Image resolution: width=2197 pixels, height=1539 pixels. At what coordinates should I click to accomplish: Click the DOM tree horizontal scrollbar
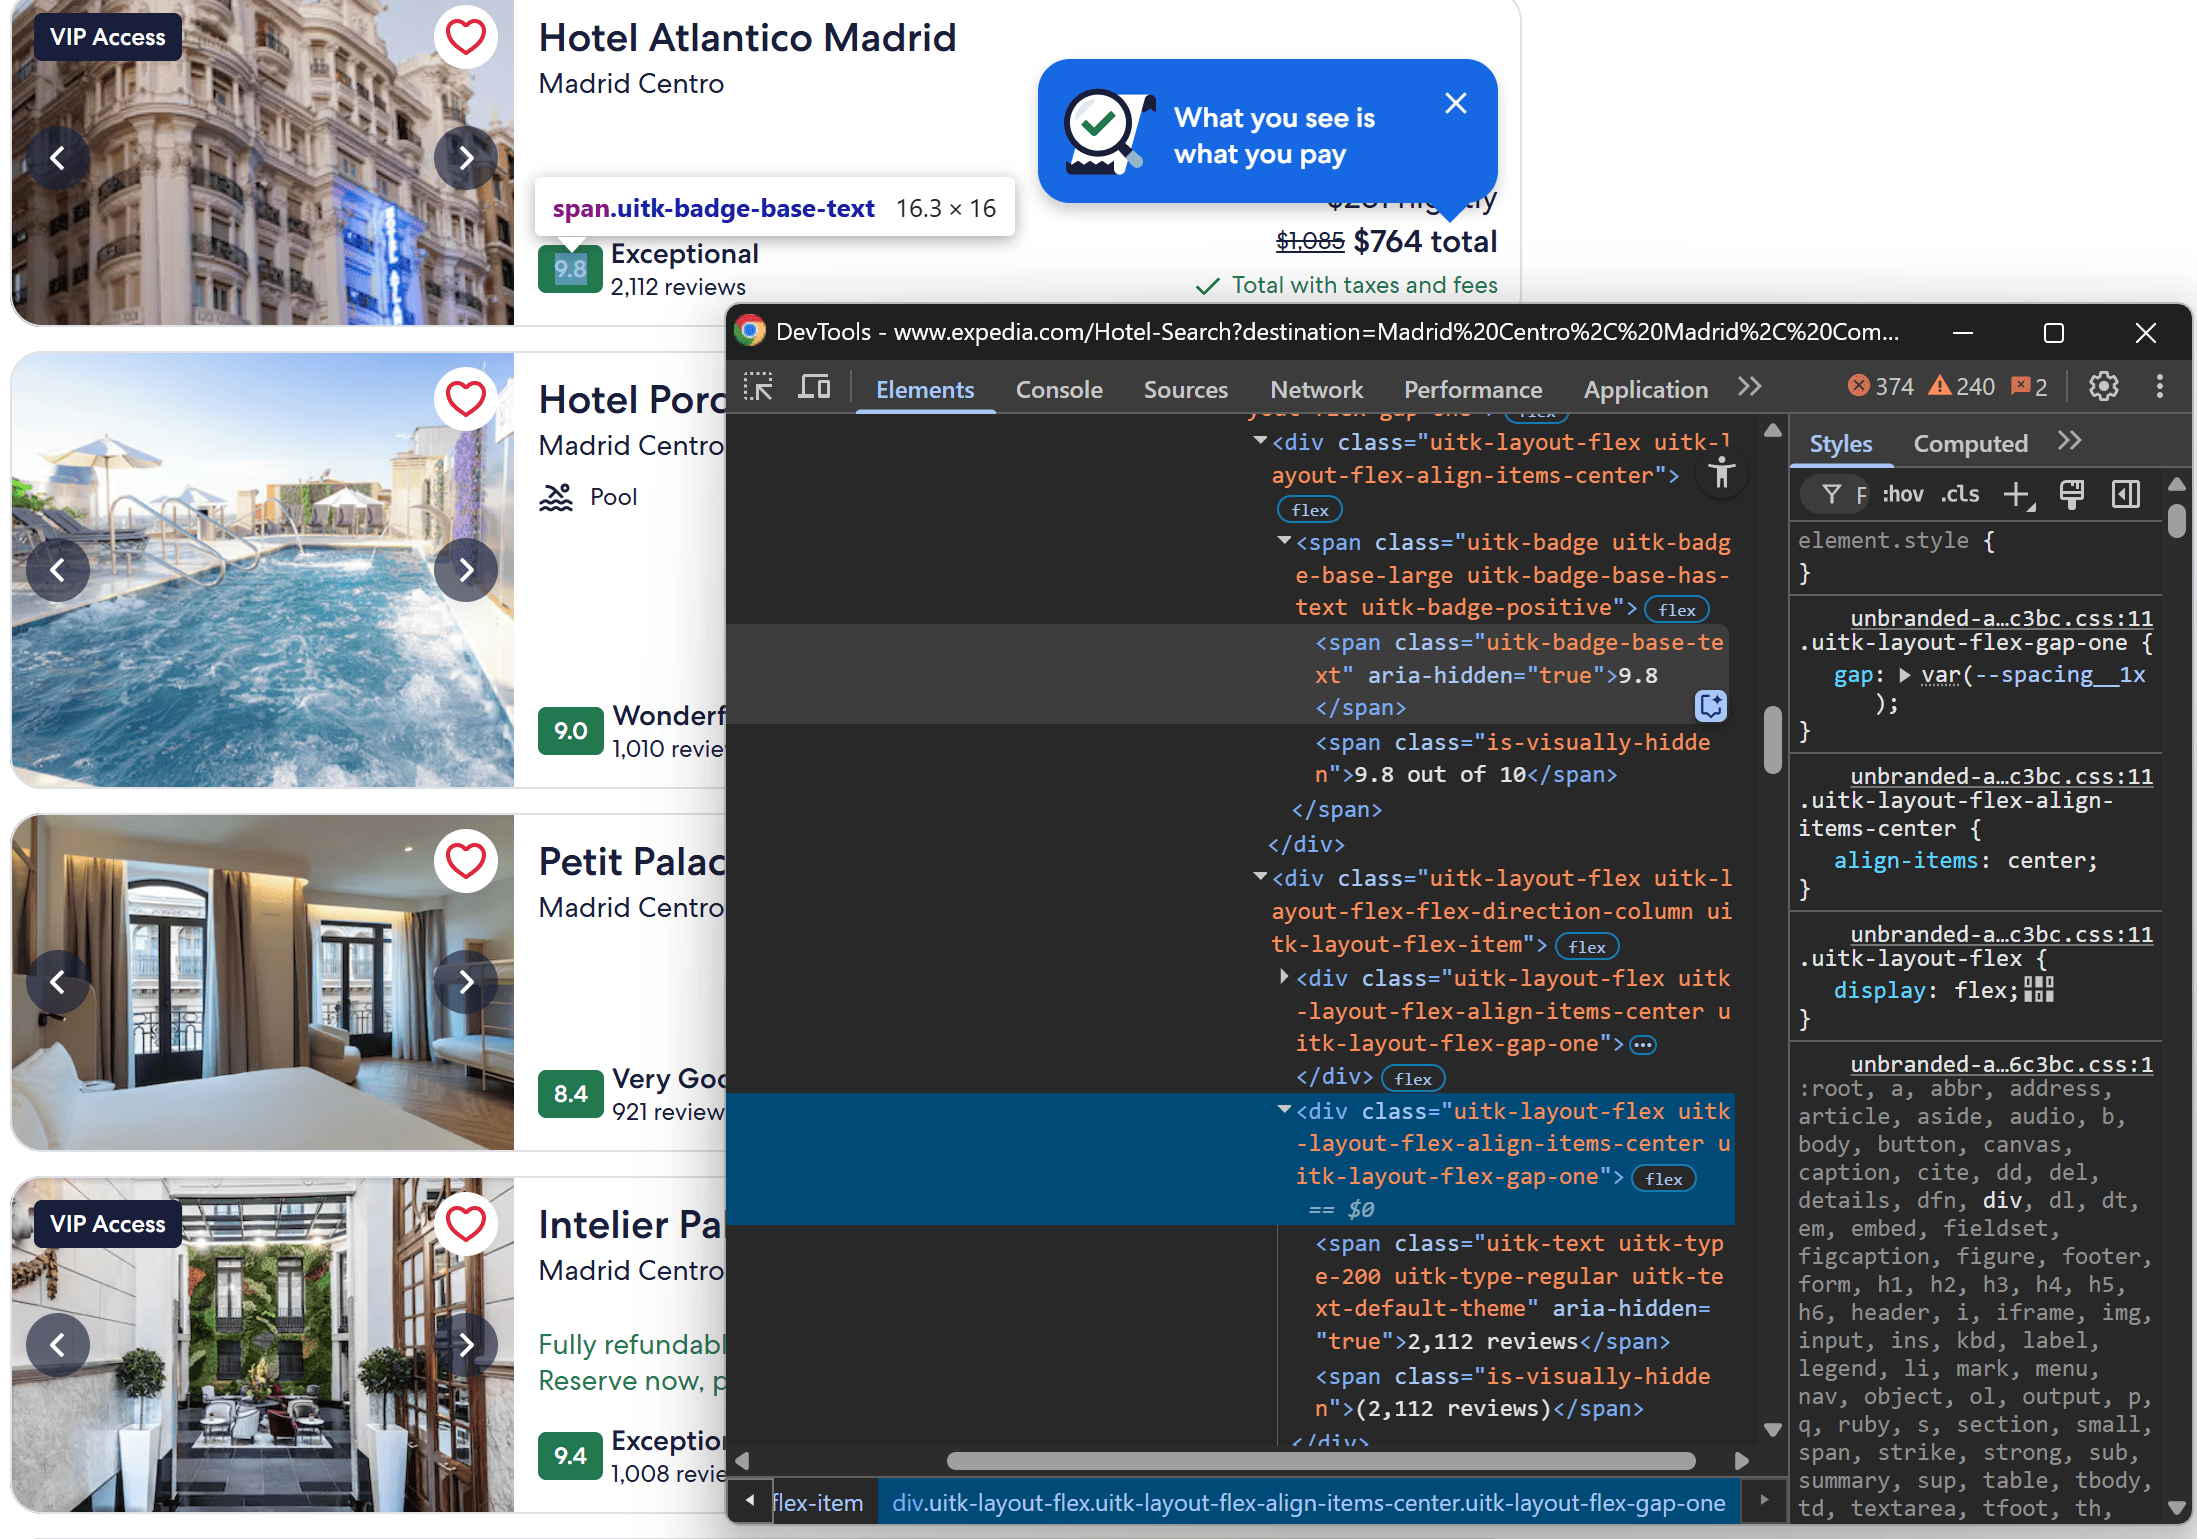click(x=1320, y=1461)
